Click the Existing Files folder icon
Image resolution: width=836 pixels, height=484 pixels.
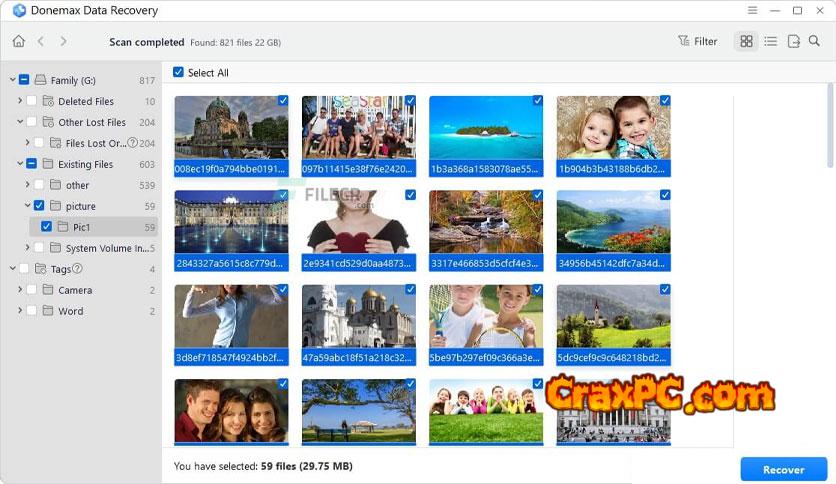click(x=48, y=164)
